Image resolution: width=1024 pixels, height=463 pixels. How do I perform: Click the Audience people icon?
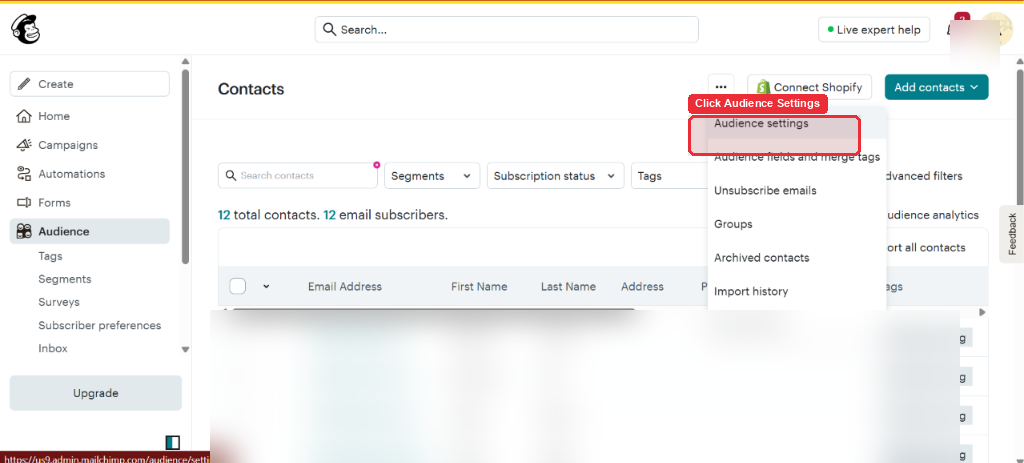coord(24,231)
